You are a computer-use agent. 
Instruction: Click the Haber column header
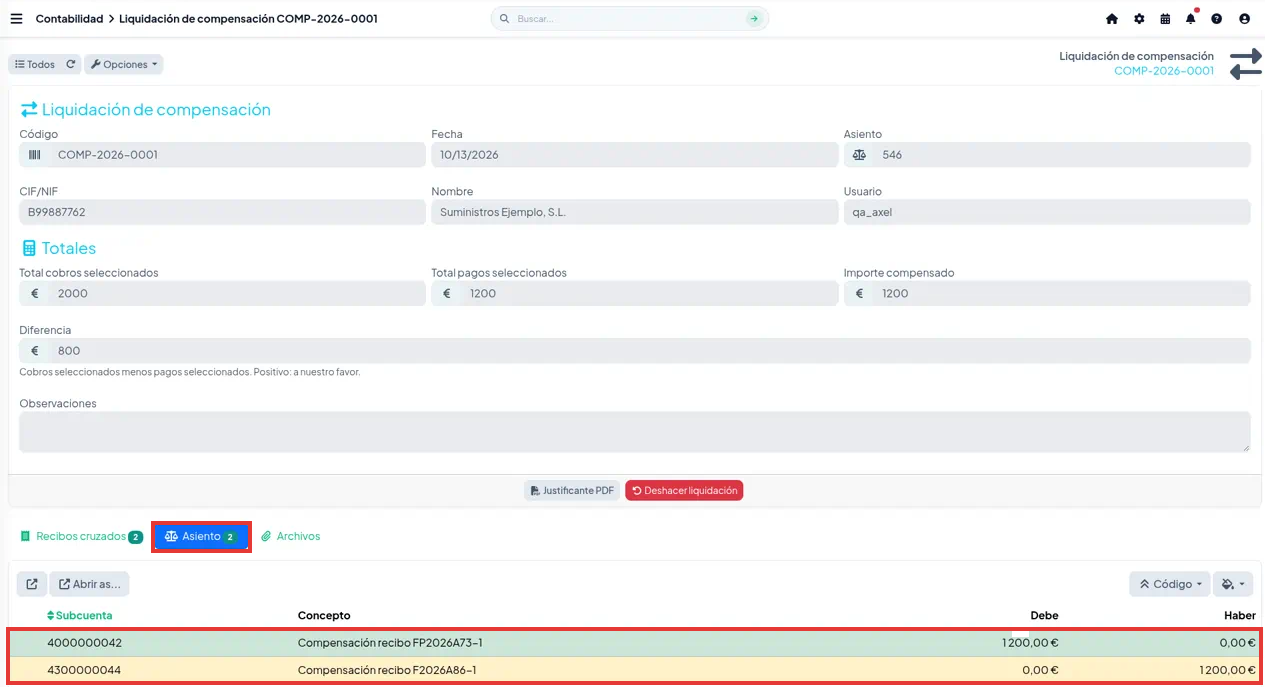pyautogui.click(x=1240, y=616)
